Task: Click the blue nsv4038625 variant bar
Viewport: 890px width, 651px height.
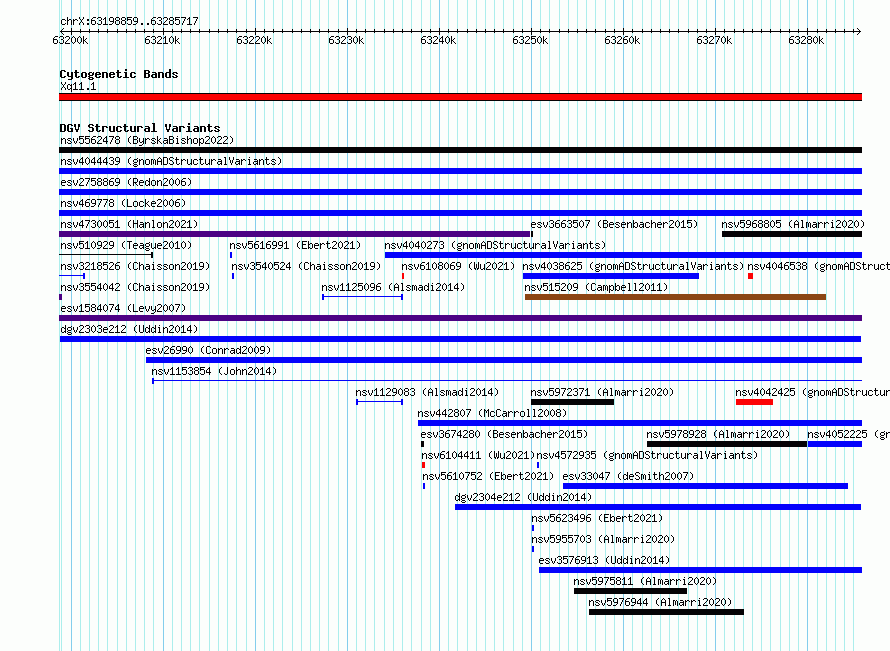Action: (x=611, y=276)
